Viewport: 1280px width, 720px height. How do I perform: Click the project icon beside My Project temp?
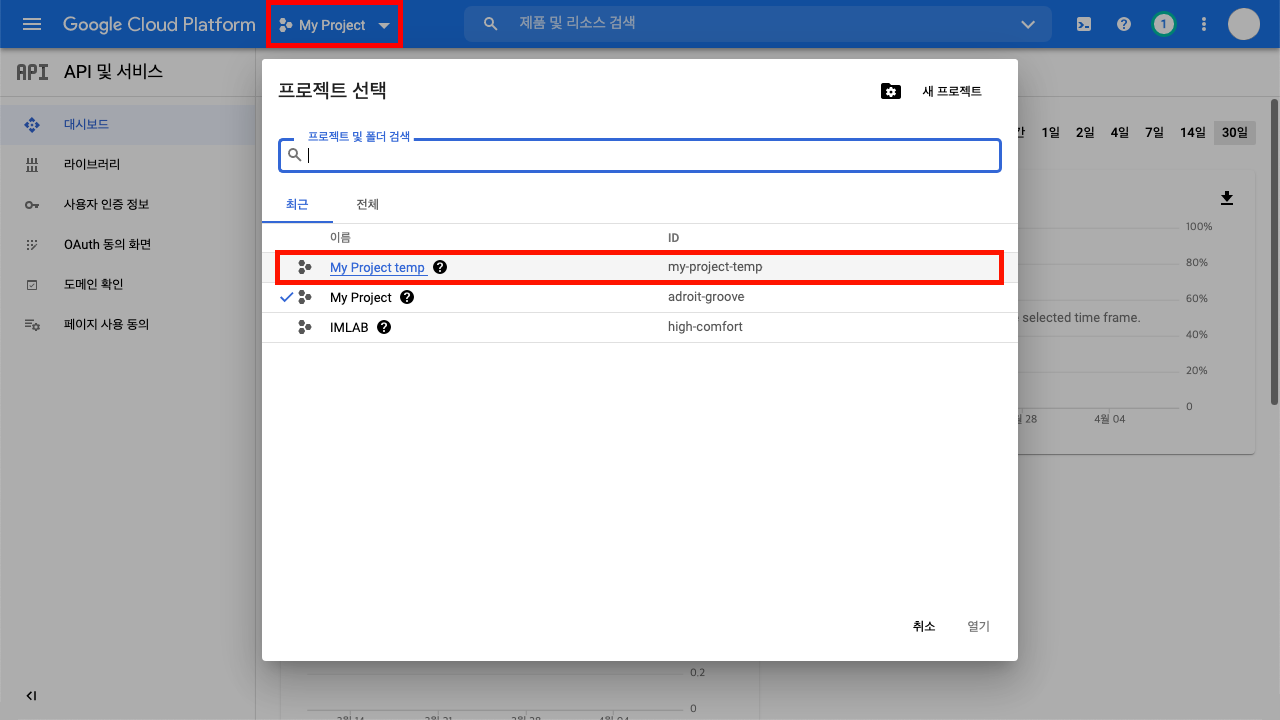[x=305, y=267]
